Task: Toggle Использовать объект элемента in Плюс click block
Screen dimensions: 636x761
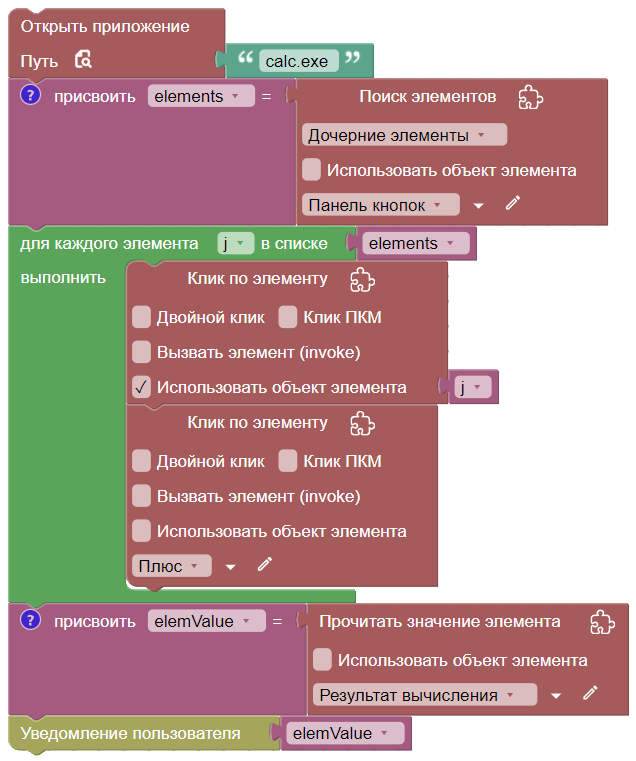Action: pyautogui.click(x=141, y=530)
